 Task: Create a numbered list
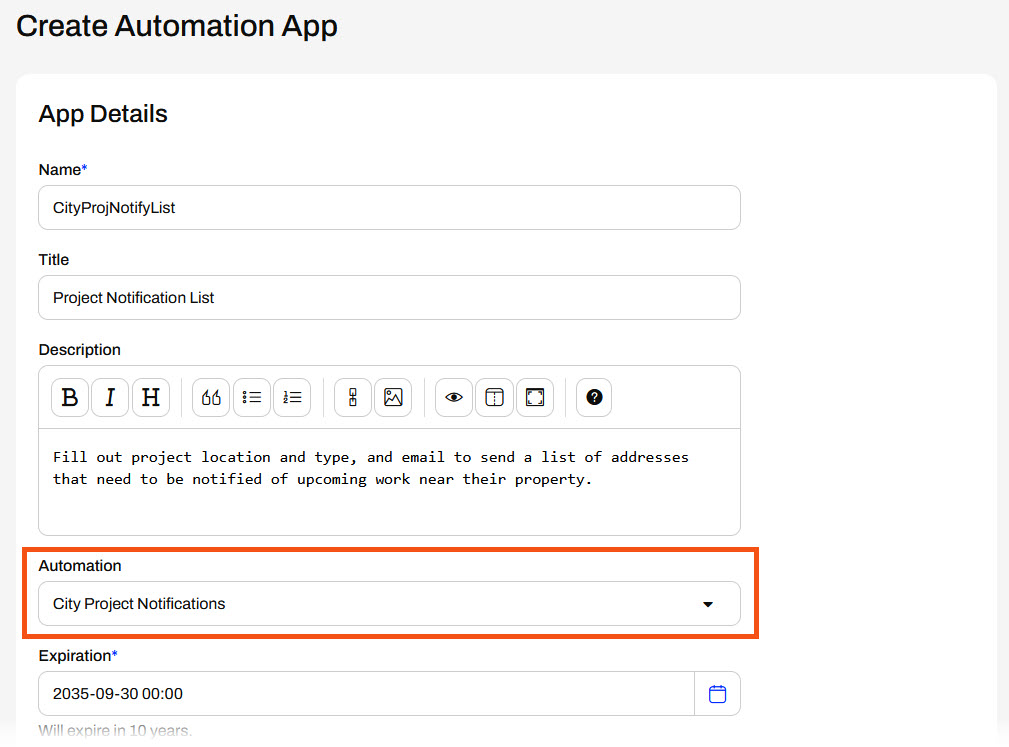coord(292,397)
